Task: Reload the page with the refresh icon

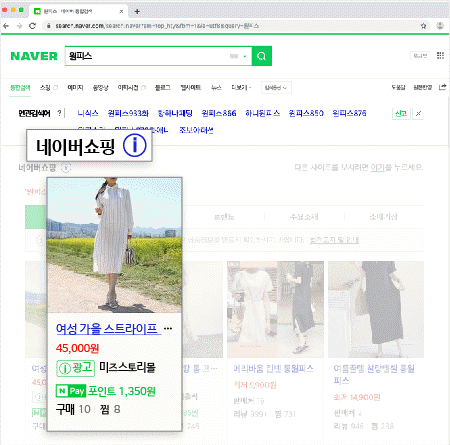Action: pos(32,26)
